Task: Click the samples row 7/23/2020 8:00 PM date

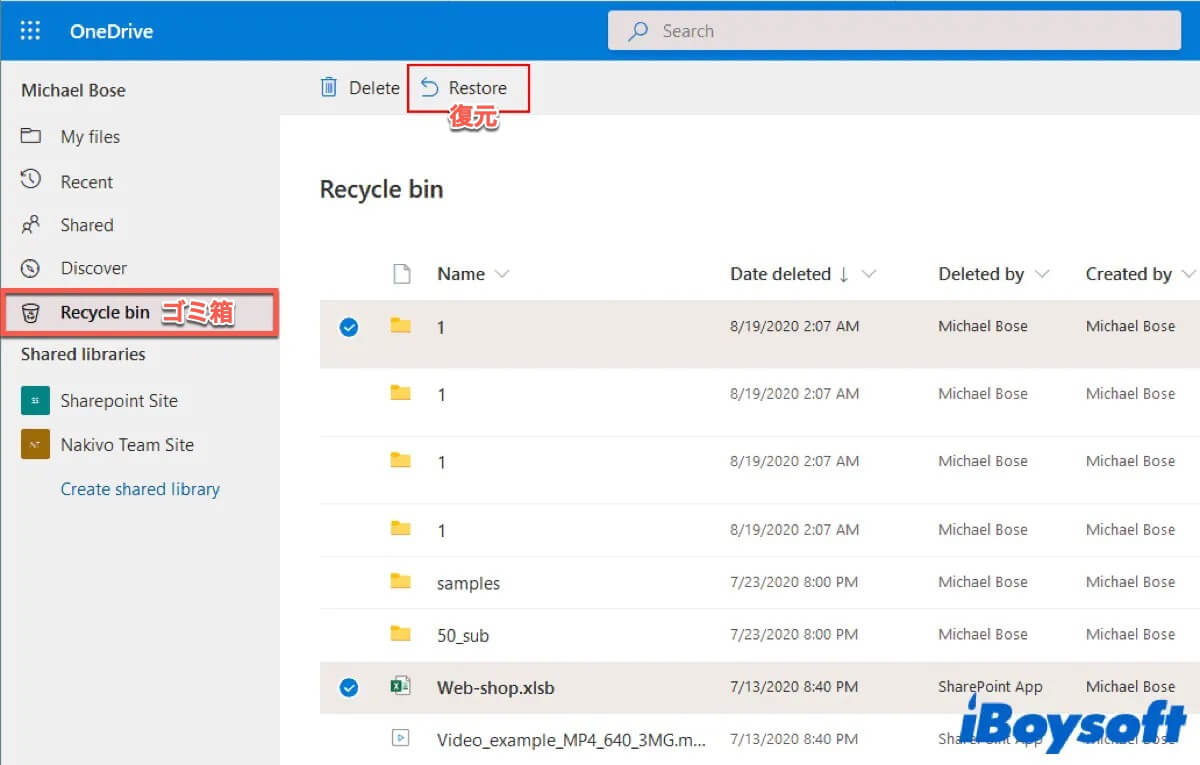Action: pyautogui.click(x=794, y=582)
